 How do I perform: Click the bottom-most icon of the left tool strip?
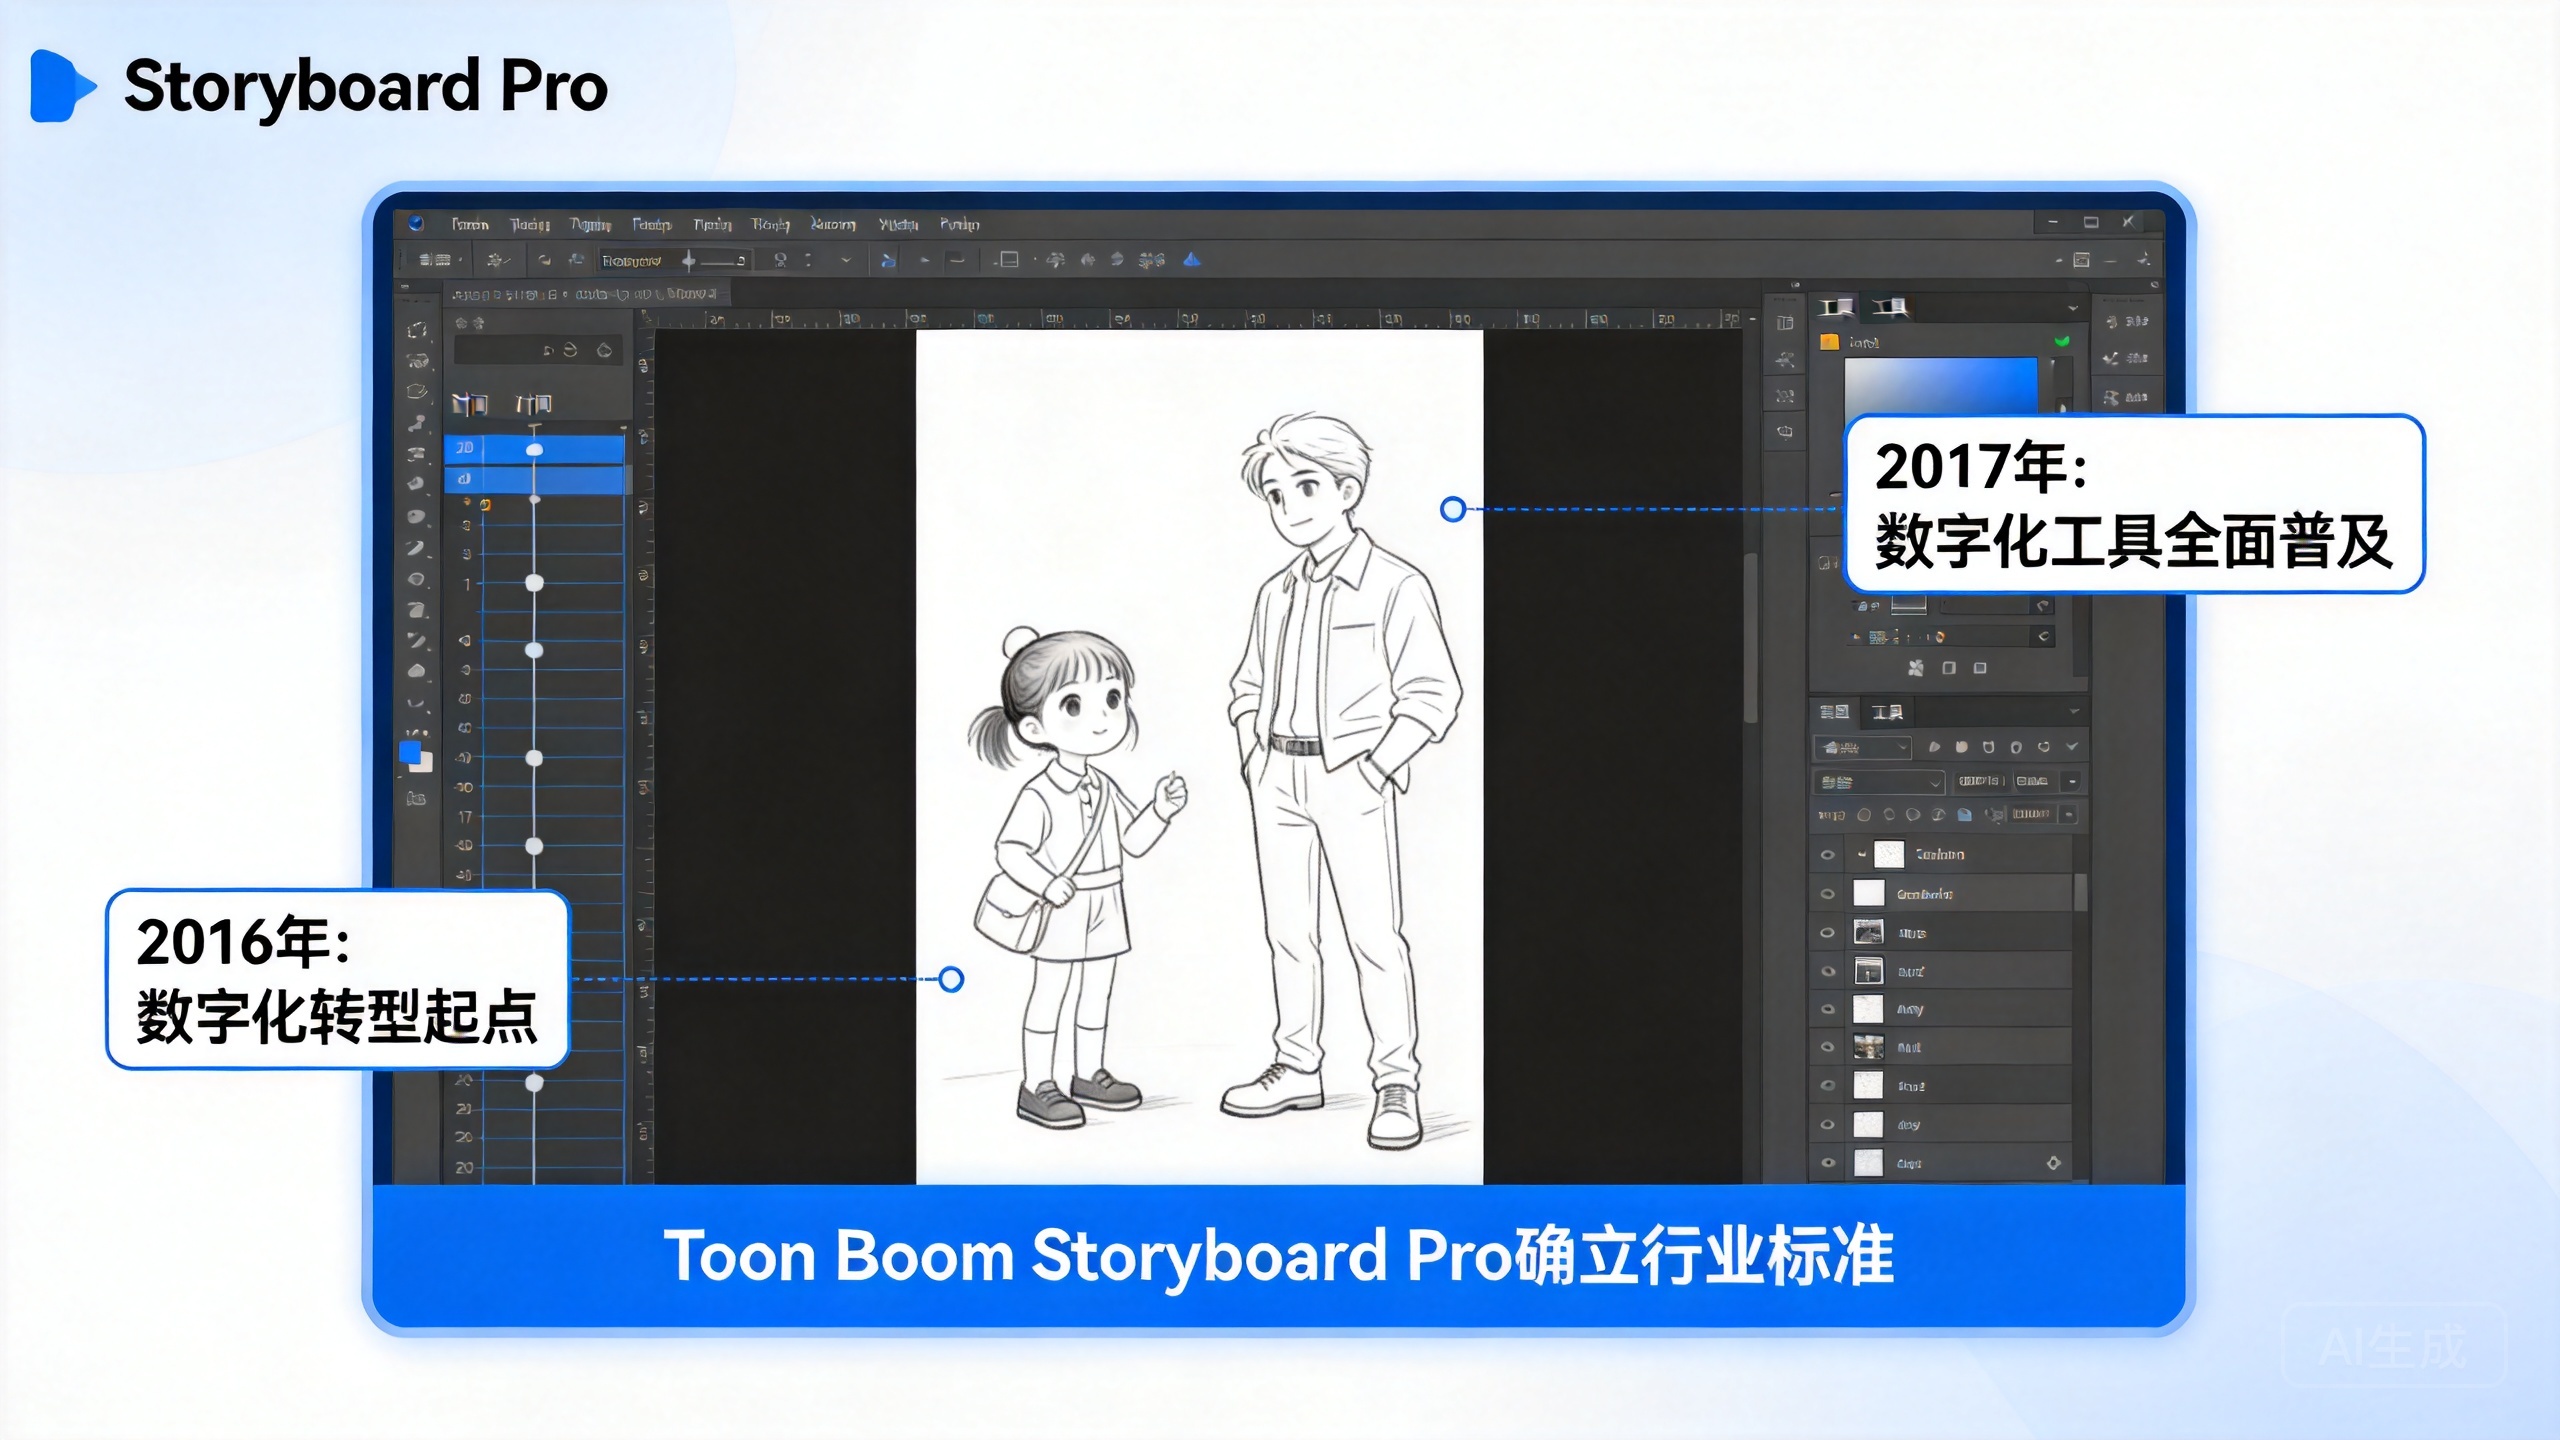coord(417,798)
